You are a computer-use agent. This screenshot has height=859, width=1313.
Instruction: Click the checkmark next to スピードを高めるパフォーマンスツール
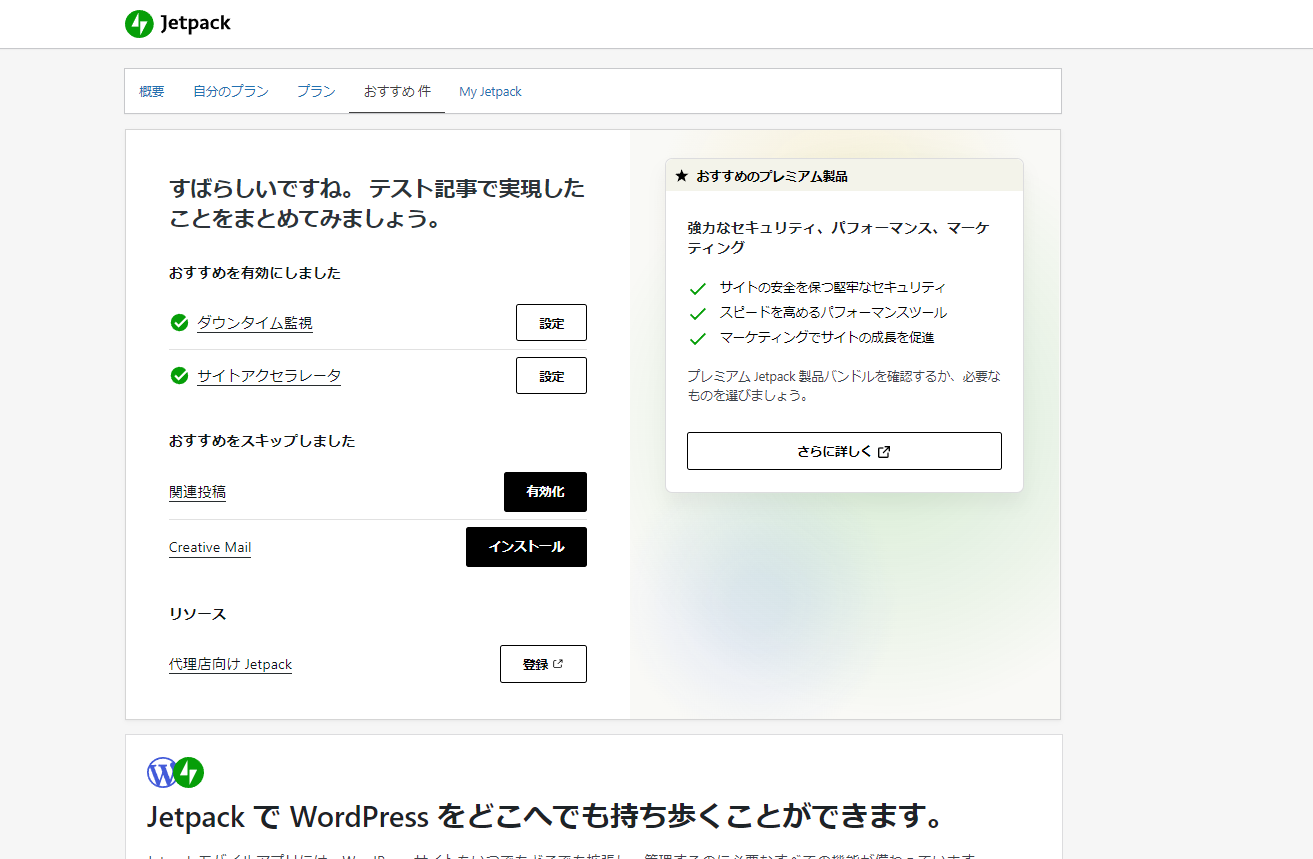pos(698,313)
